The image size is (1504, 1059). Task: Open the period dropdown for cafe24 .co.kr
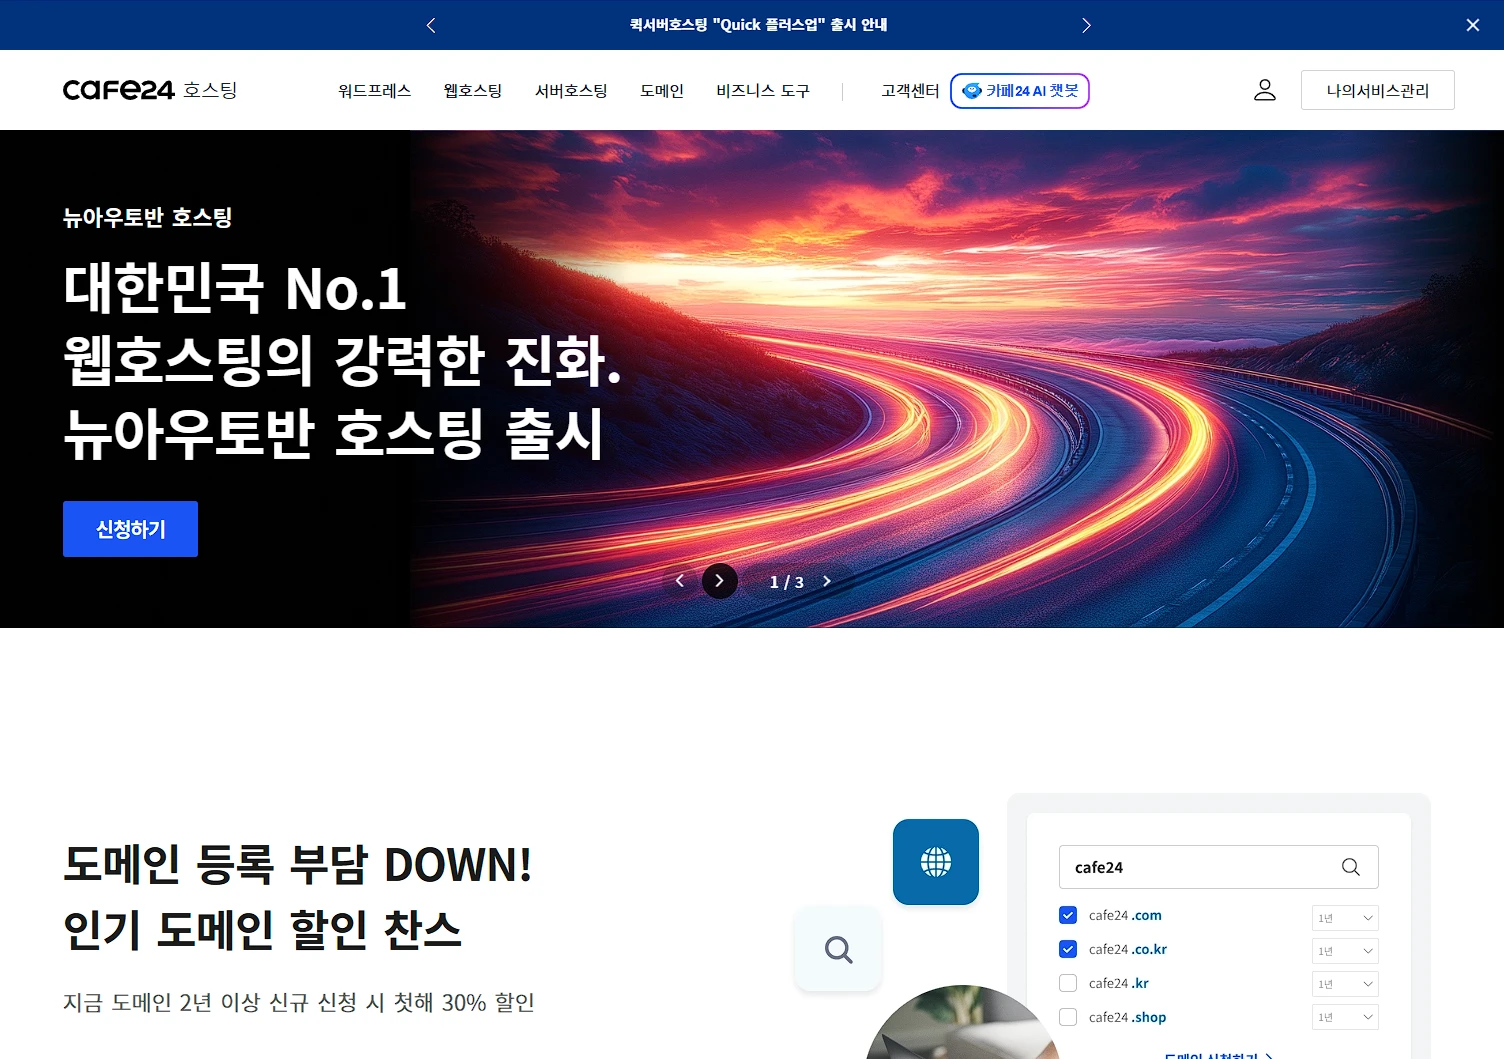(x=1345, y=951)
